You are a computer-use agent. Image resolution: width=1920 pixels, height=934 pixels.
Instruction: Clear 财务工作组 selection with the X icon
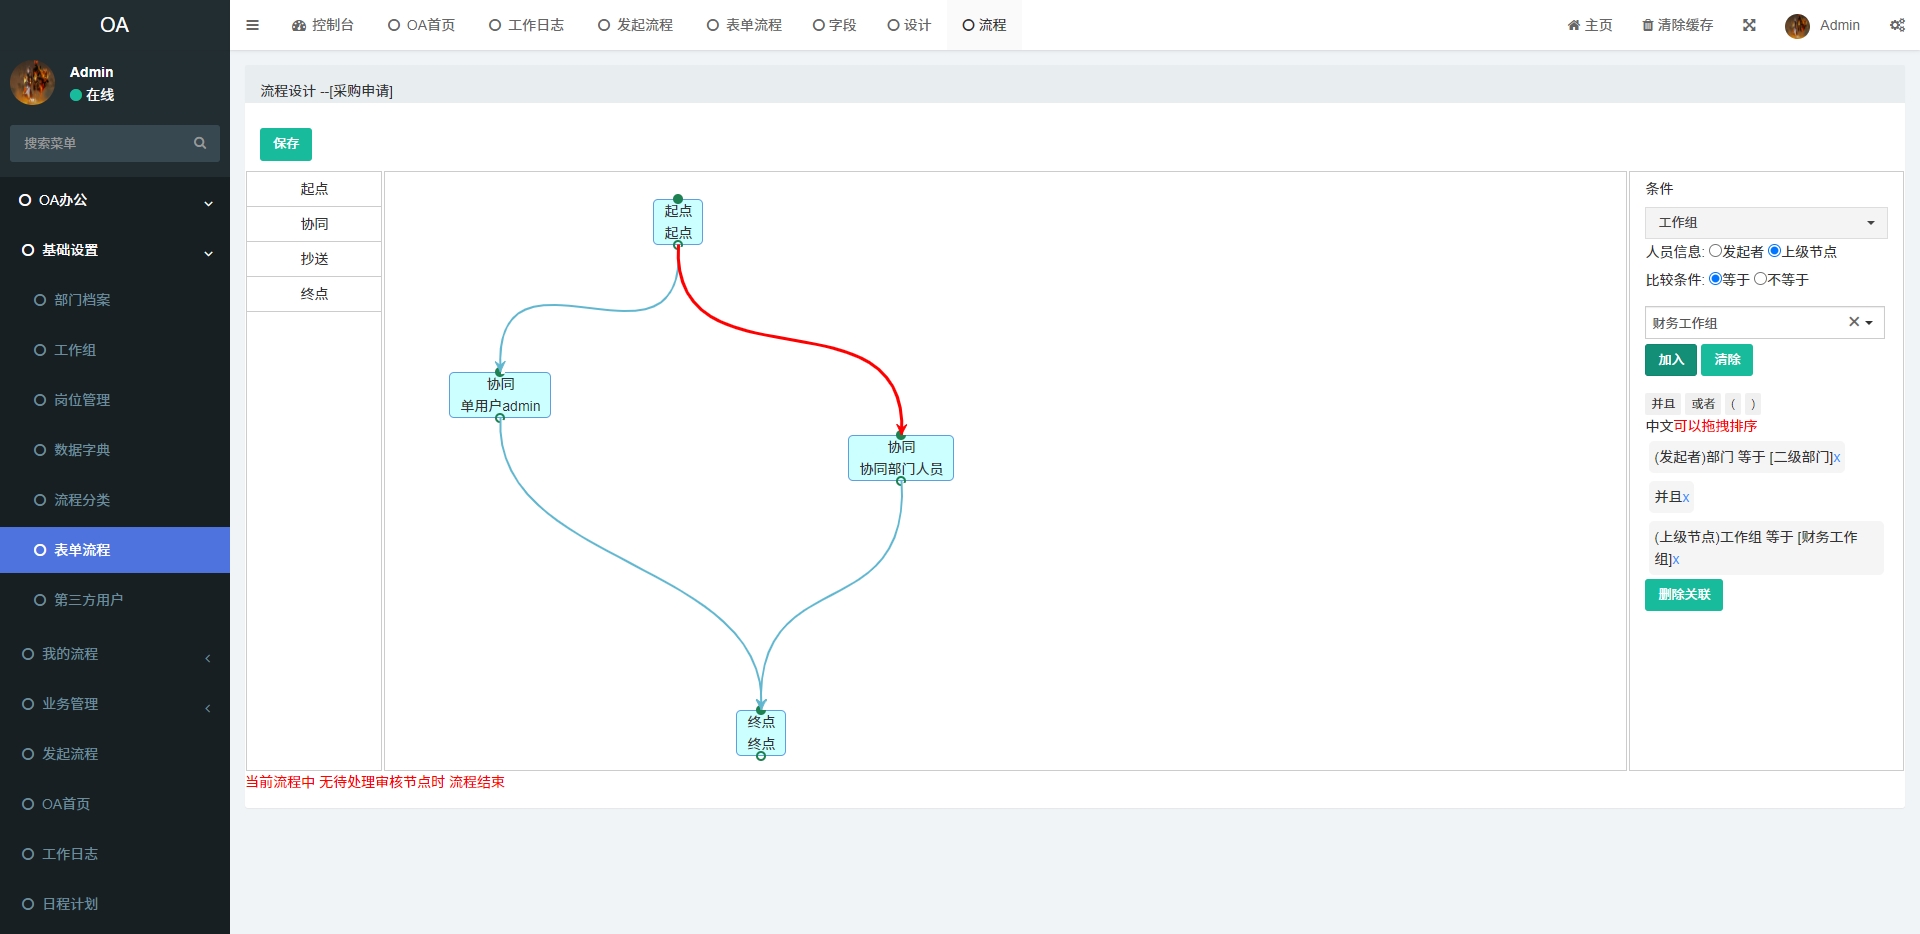[1853, 322]
